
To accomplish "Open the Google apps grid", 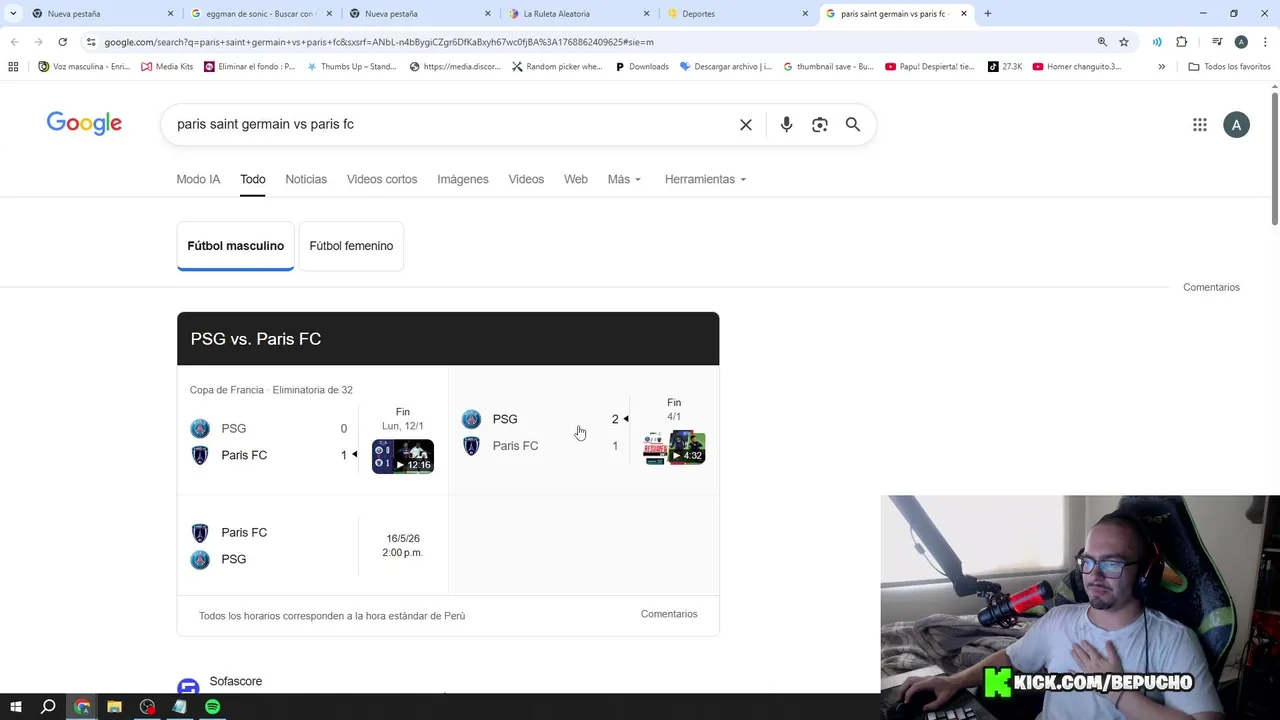I will (1200, 125).
